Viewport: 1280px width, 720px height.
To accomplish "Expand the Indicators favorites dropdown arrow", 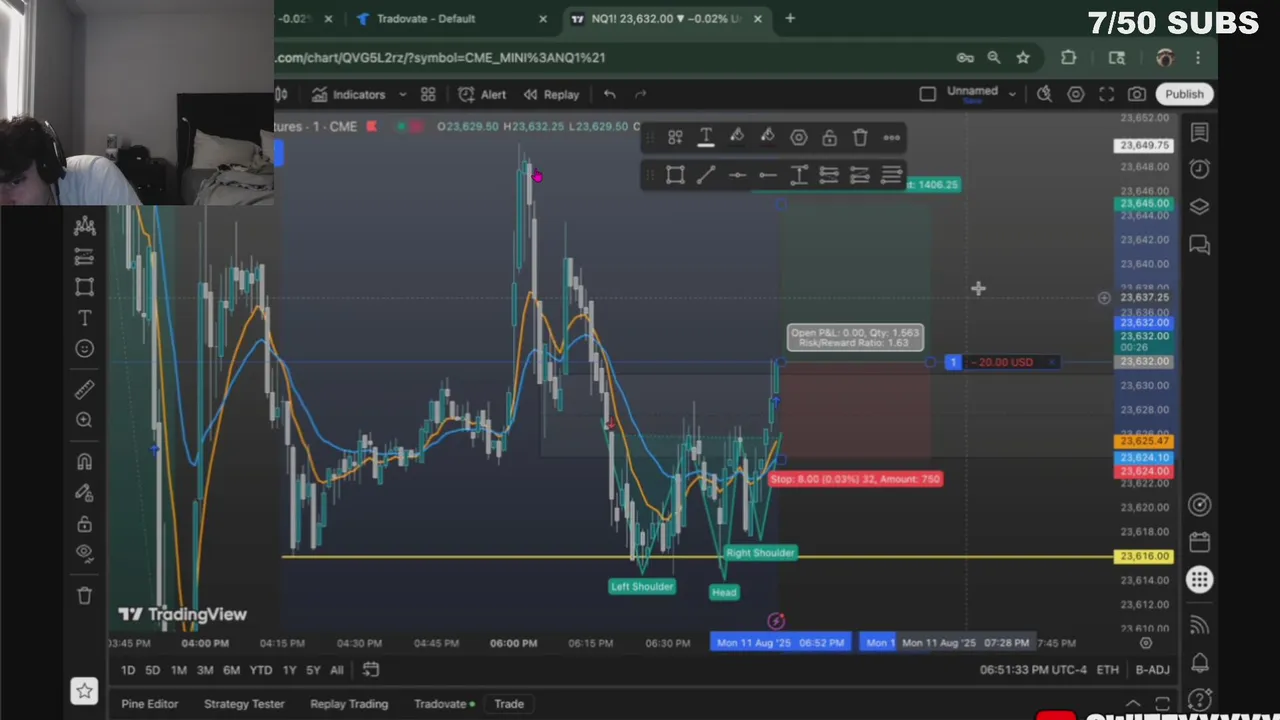I will (402, 94).
